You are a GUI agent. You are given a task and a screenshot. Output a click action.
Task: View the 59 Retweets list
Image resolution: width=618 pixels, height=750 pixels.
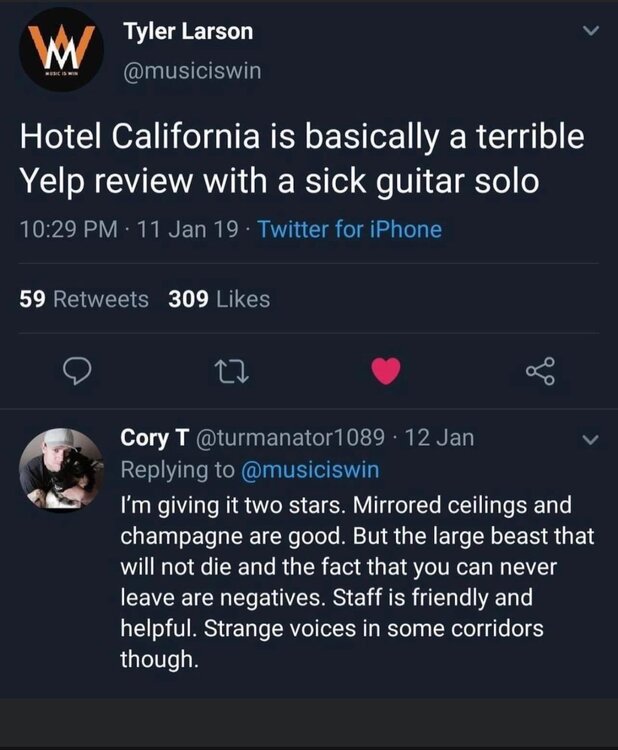point(84,299)
